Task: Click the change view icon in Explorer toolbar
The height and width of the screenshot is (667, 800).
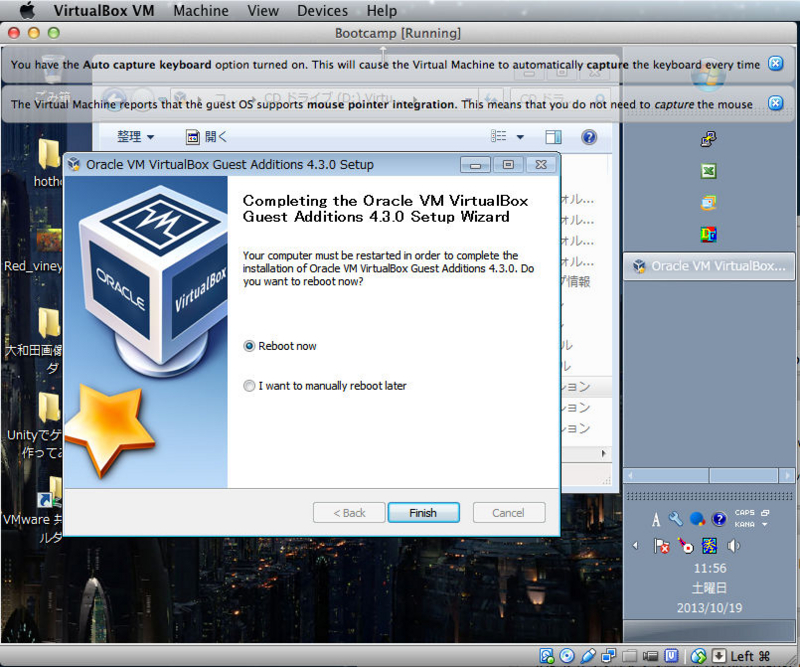Action: click(498, 136)
